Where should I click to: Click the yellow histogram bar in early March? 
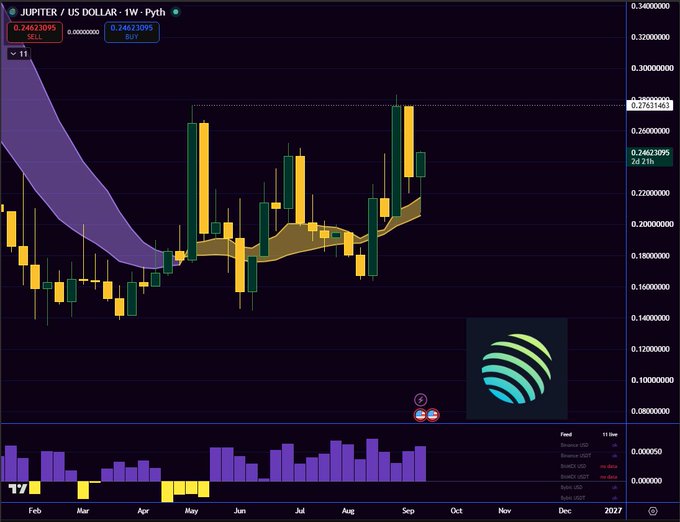click(83, 490)
